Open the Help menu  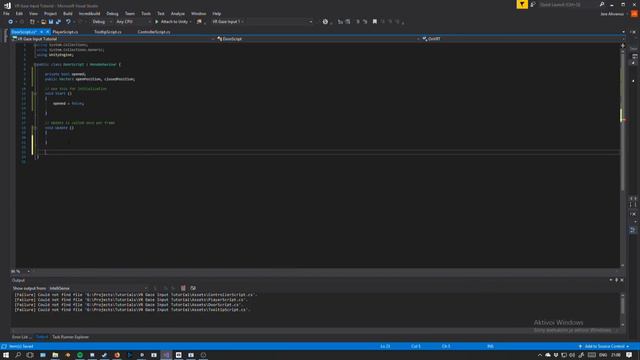pyautogui.click(x=217, y=13)
